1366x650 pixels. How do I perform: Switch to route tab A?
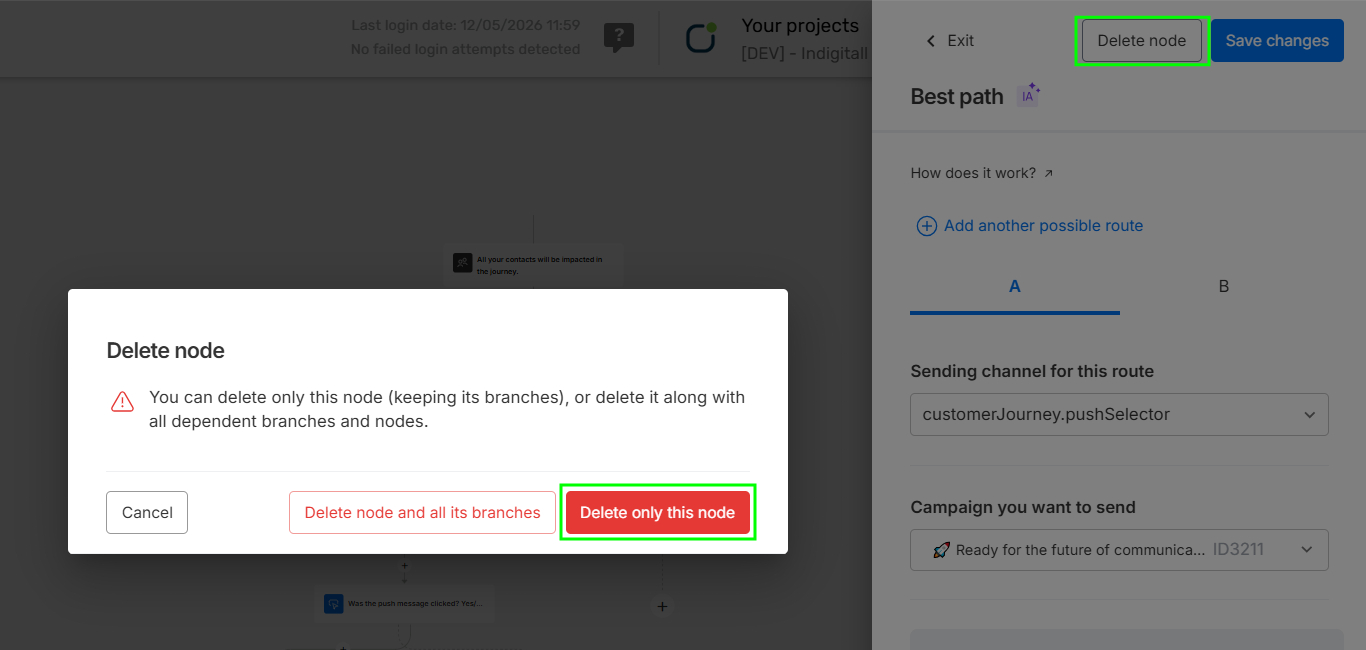[1015, 287]
